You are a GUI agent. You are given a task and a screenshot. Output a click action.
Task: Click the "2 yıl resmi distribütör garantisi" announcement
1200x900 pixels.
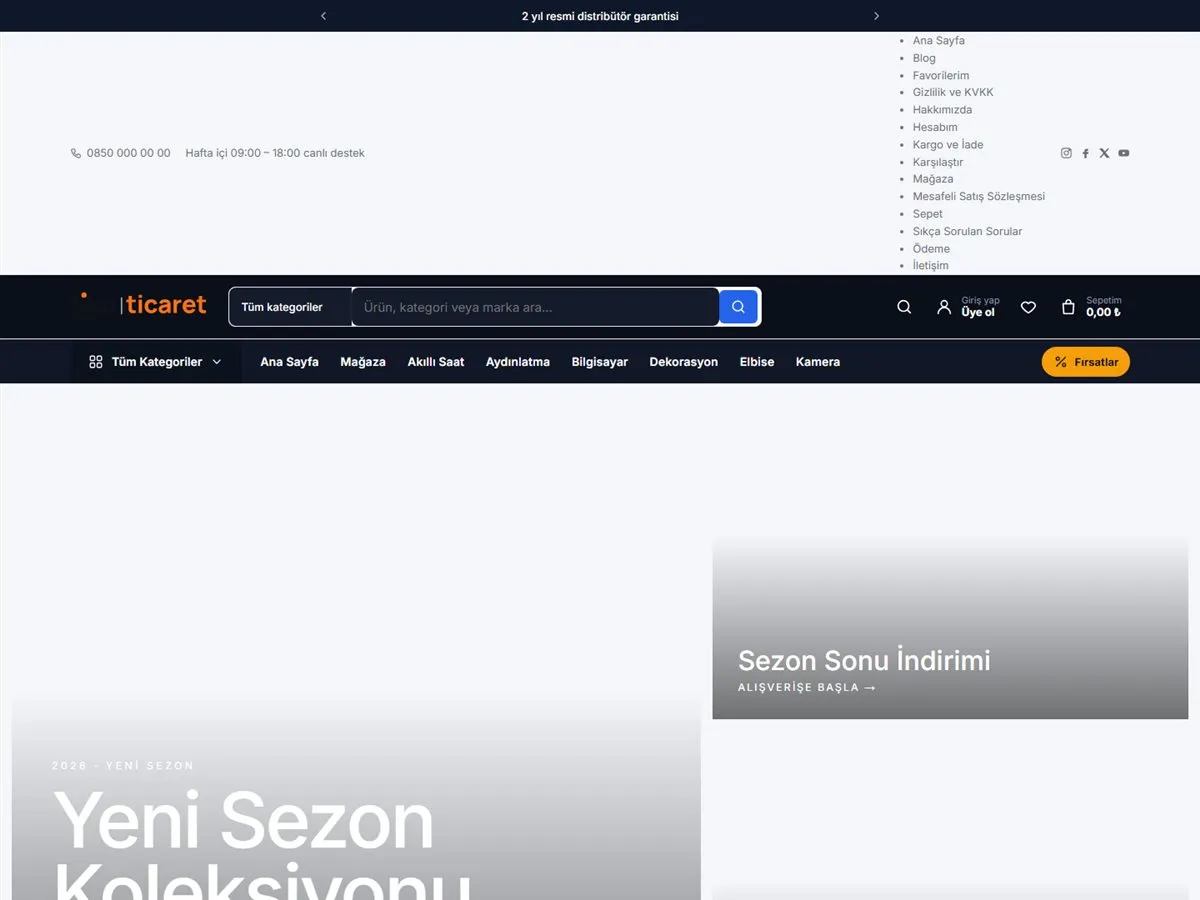[x=600, y=16]
